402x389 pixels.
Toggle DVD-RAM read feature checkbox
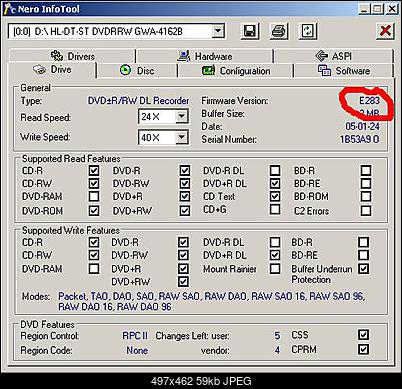94,196
